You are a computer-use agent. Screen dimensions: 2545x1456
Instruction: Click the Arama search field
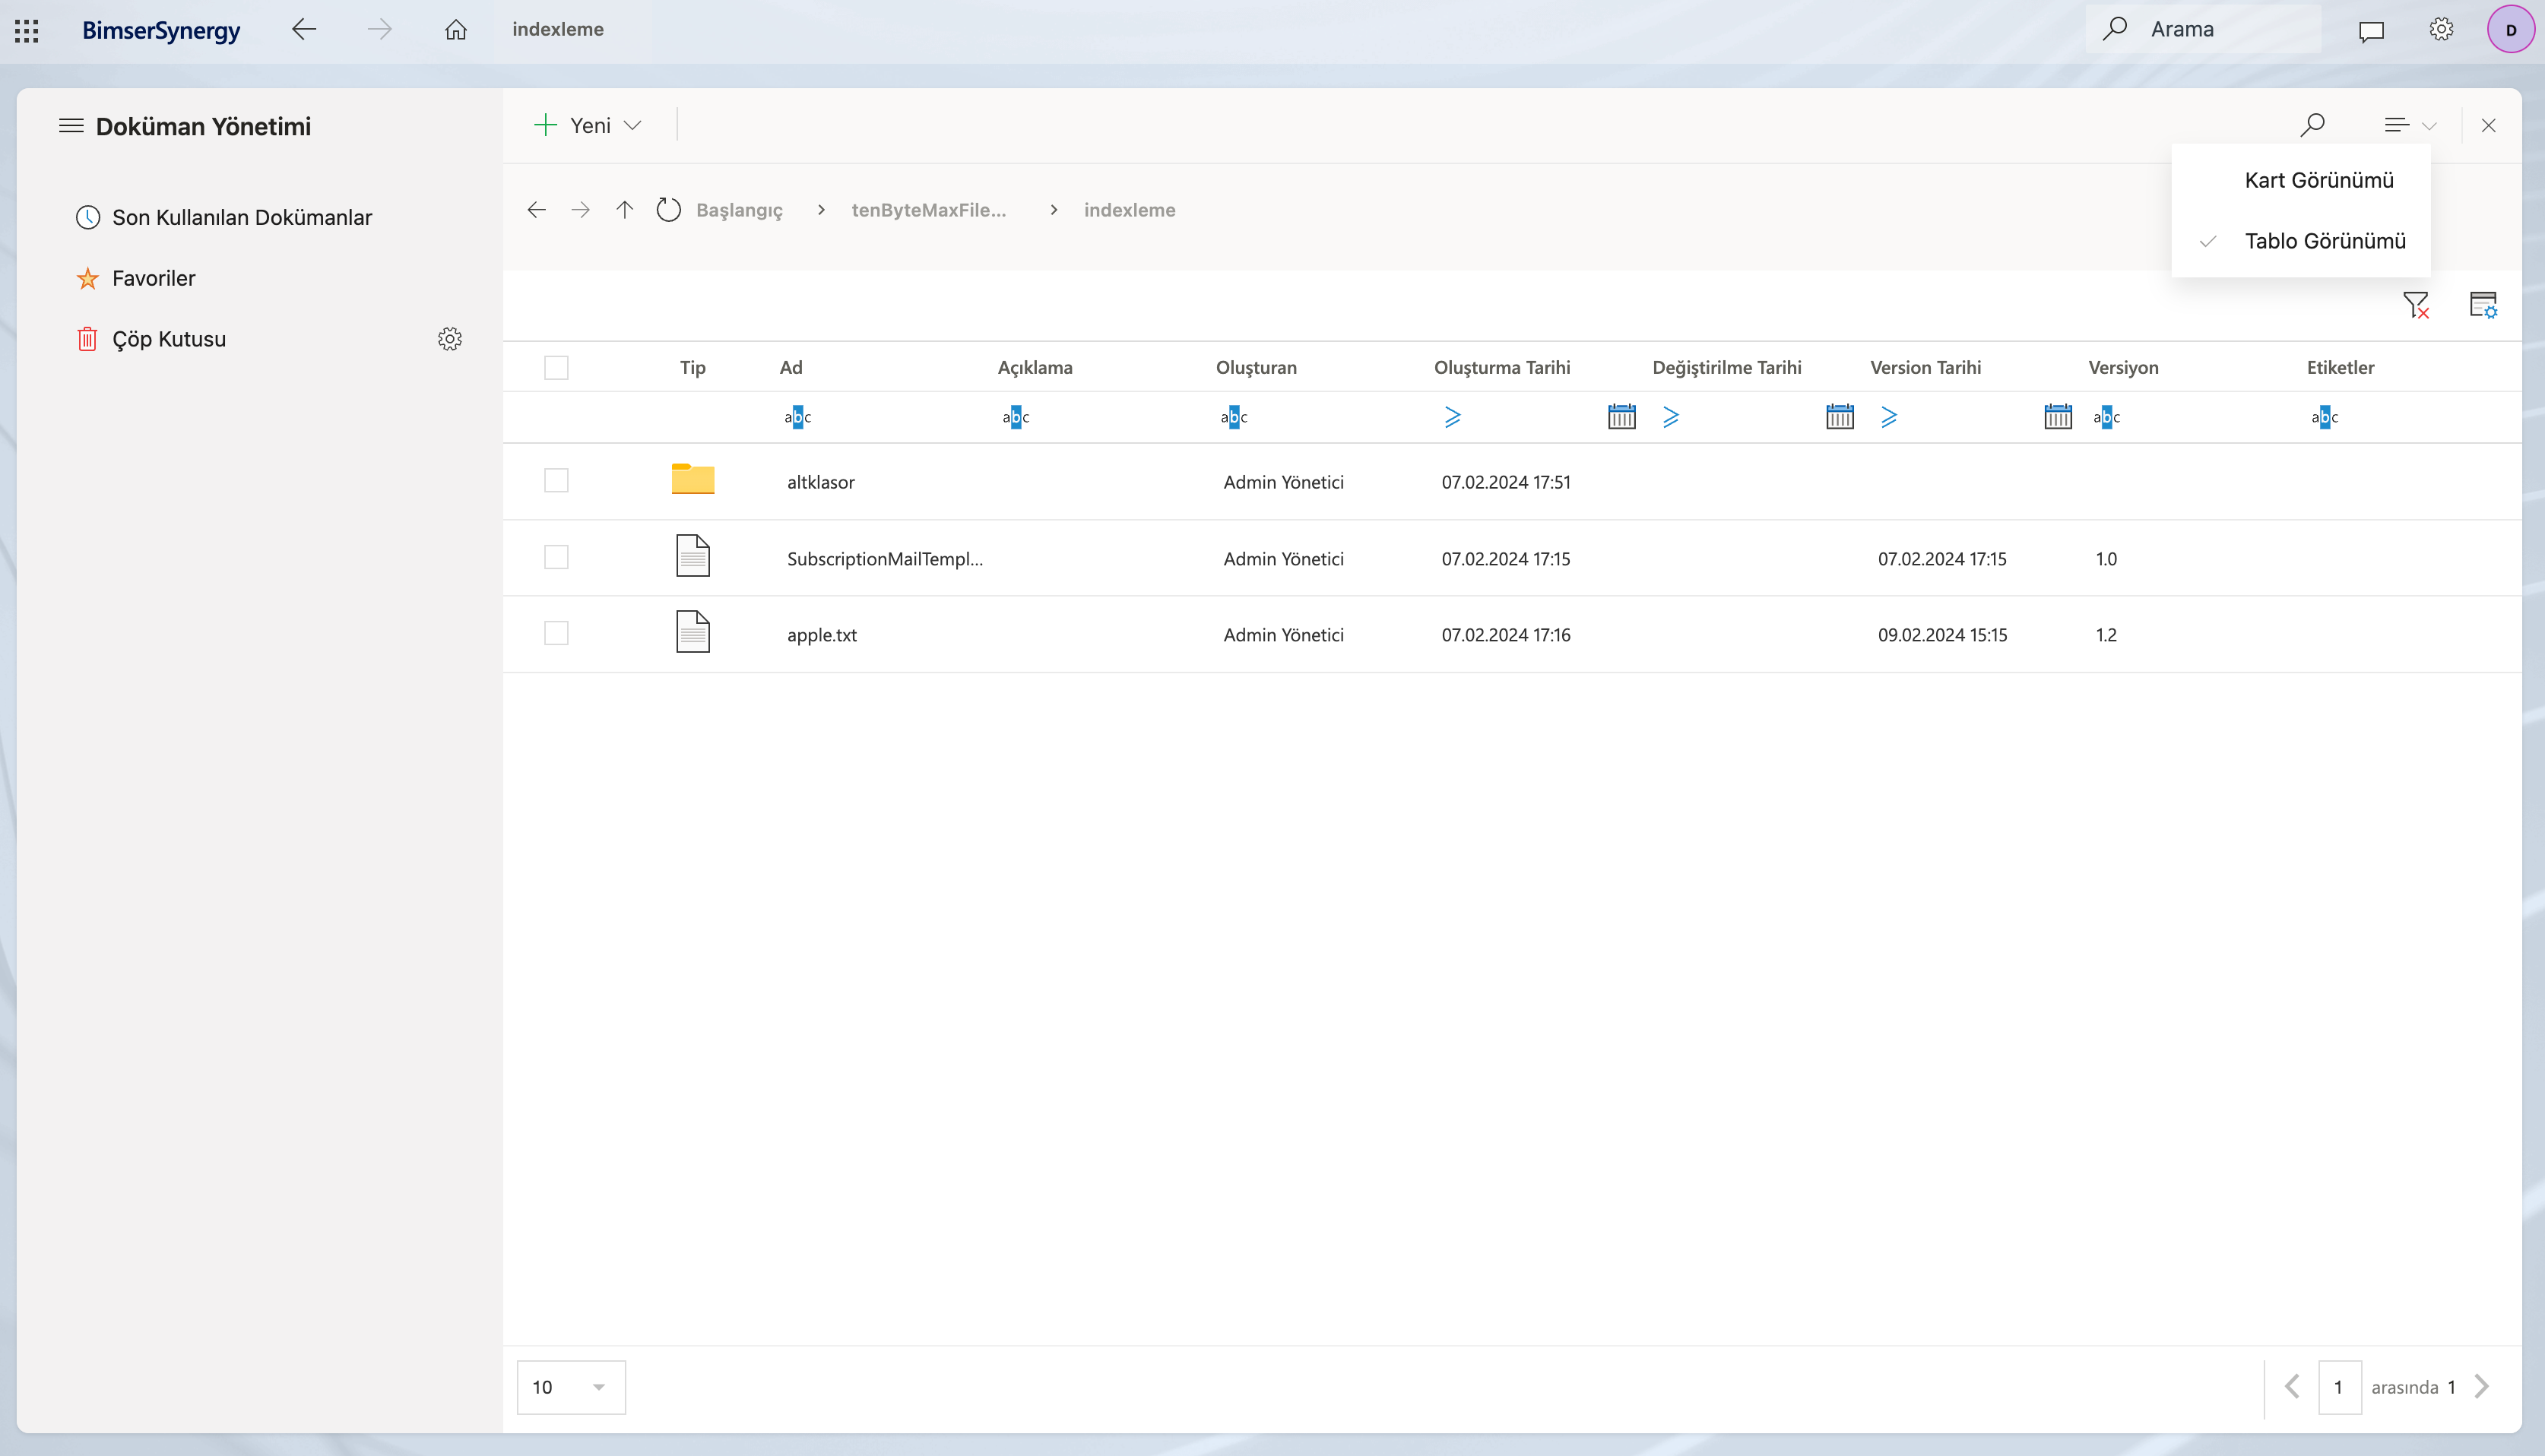(x=2203, y=29)
